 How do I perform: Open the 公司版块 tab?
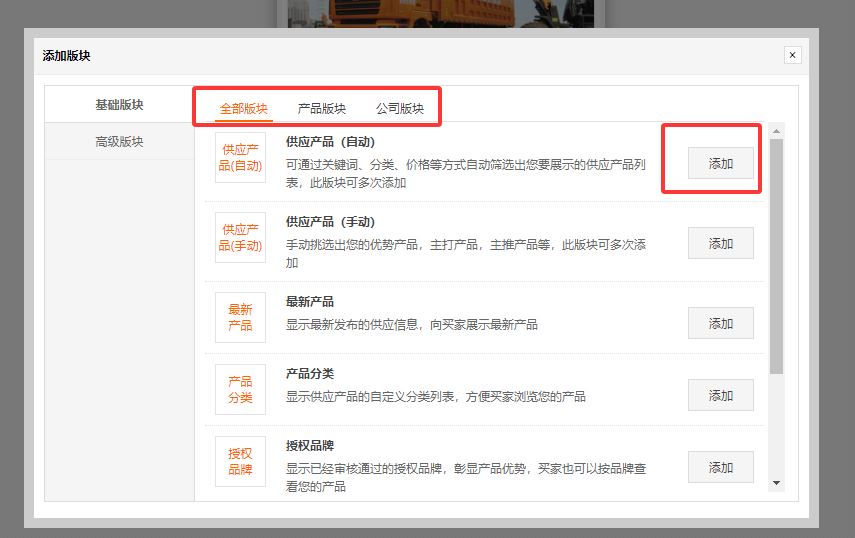(x=400, y=108)
